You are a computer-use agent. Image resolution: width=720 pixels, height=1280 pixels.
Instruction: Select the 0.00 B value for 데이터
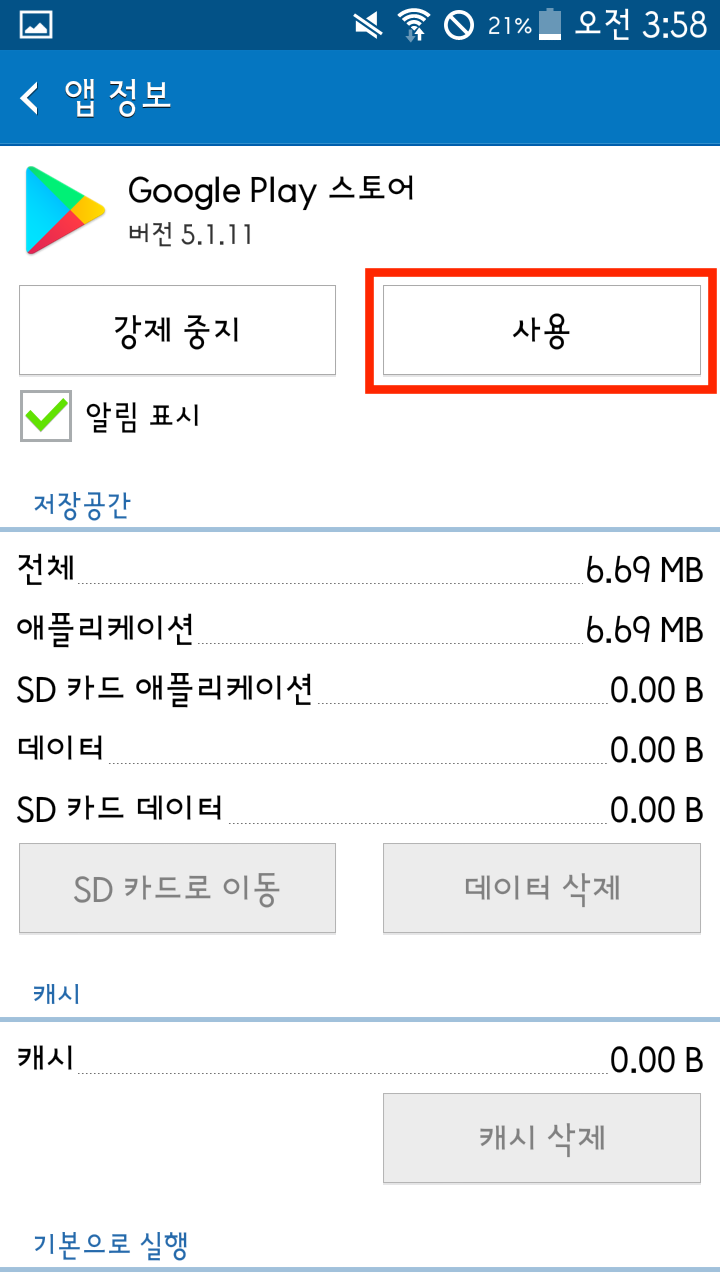pyautogui.click(x=656, y=750)
